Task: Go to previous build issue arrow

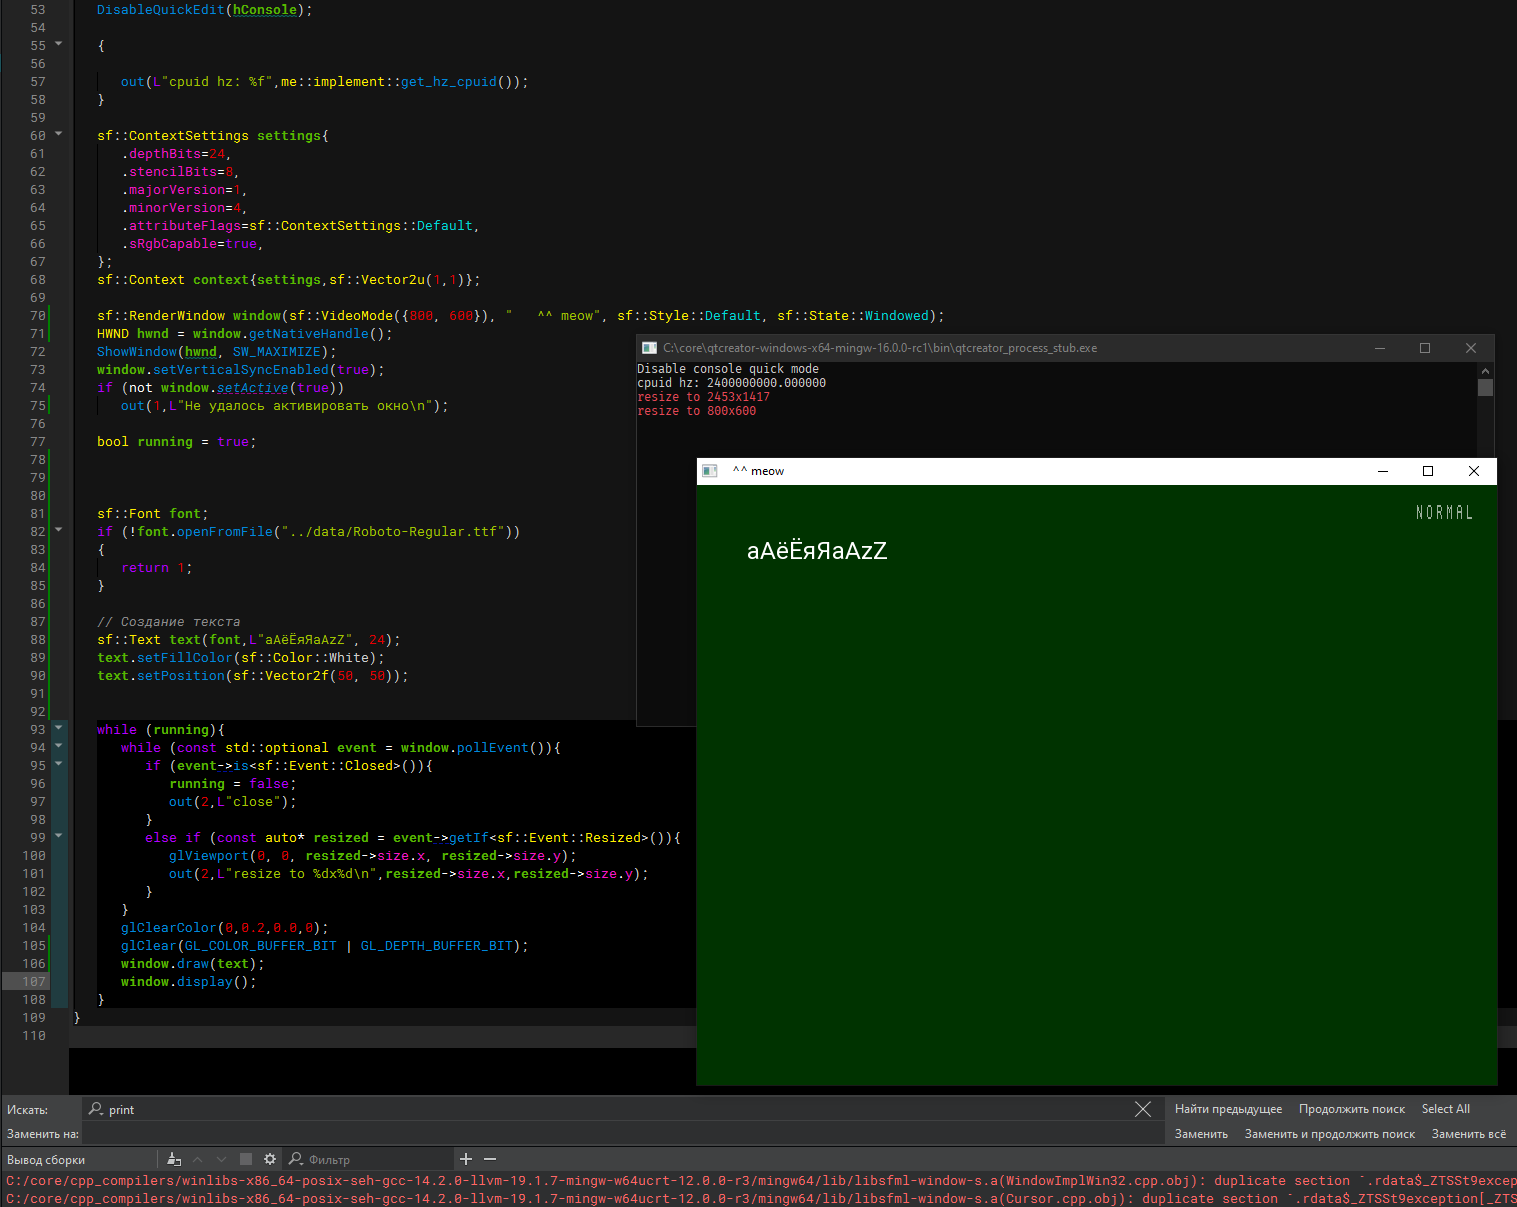Action: pyautogui.click(x=198, y=1159)
